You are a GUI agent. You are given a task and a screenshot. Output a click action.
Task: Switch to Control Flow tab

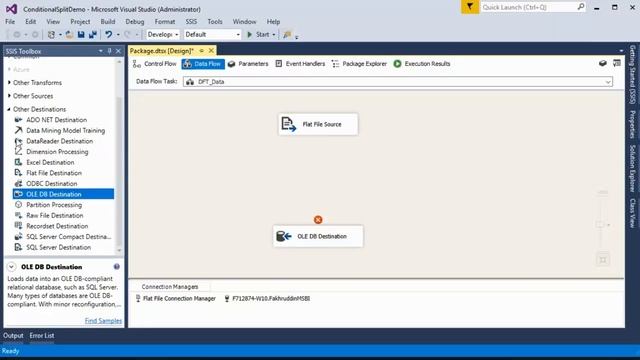[155, 64]
